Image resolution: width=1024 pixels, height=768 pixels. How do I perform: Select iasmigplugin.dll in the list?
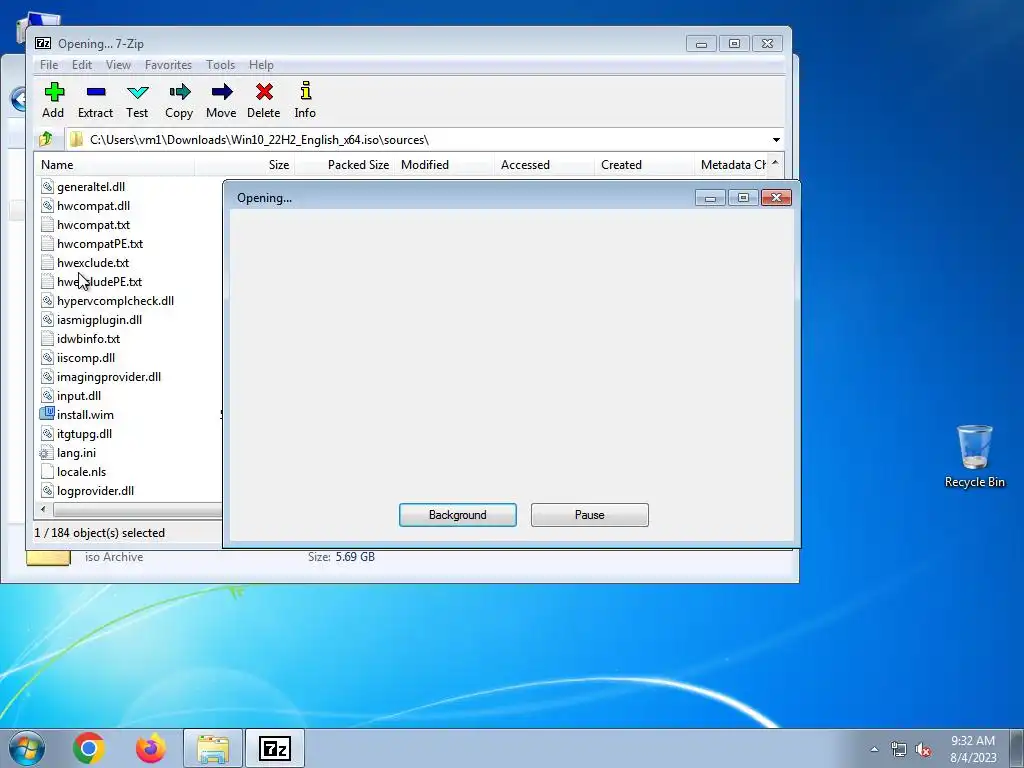point(99,319)
